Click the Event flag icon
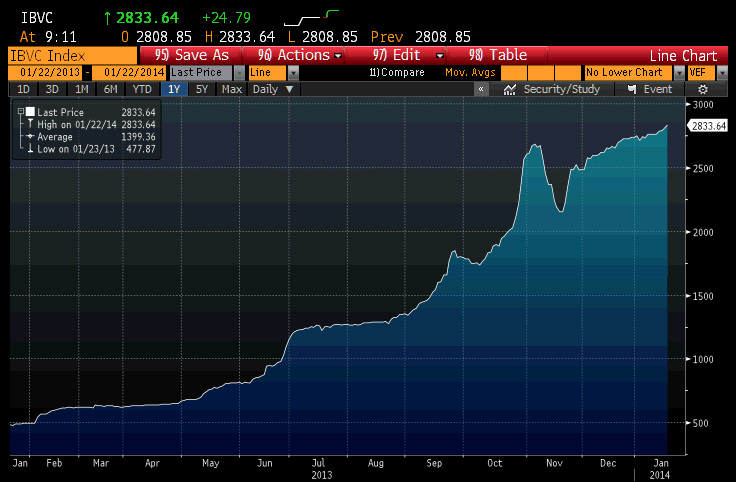The width and height of the screenshot is (736, 482). coord(632,89)
